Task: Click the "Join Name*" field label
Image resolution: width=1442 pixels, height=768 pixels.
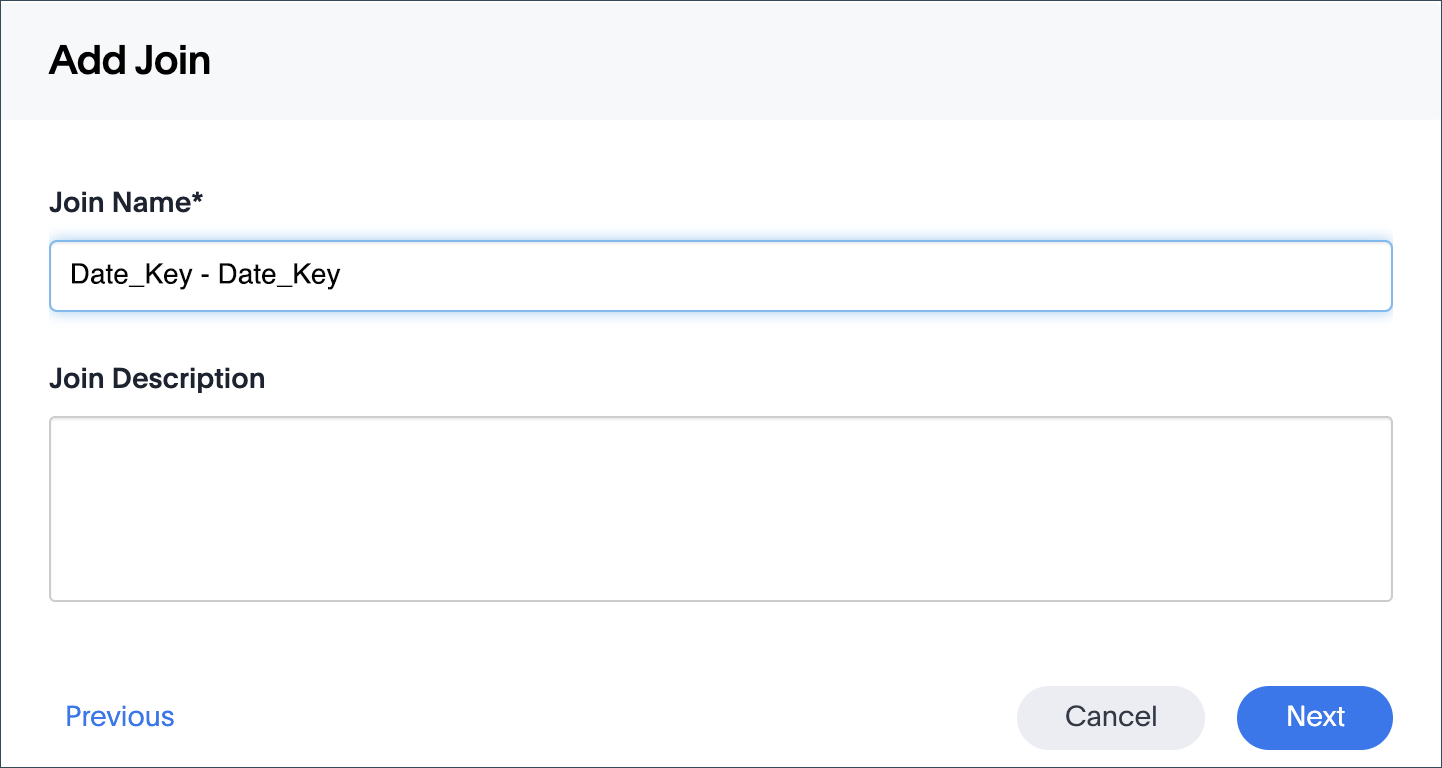Action: point(126,203)
